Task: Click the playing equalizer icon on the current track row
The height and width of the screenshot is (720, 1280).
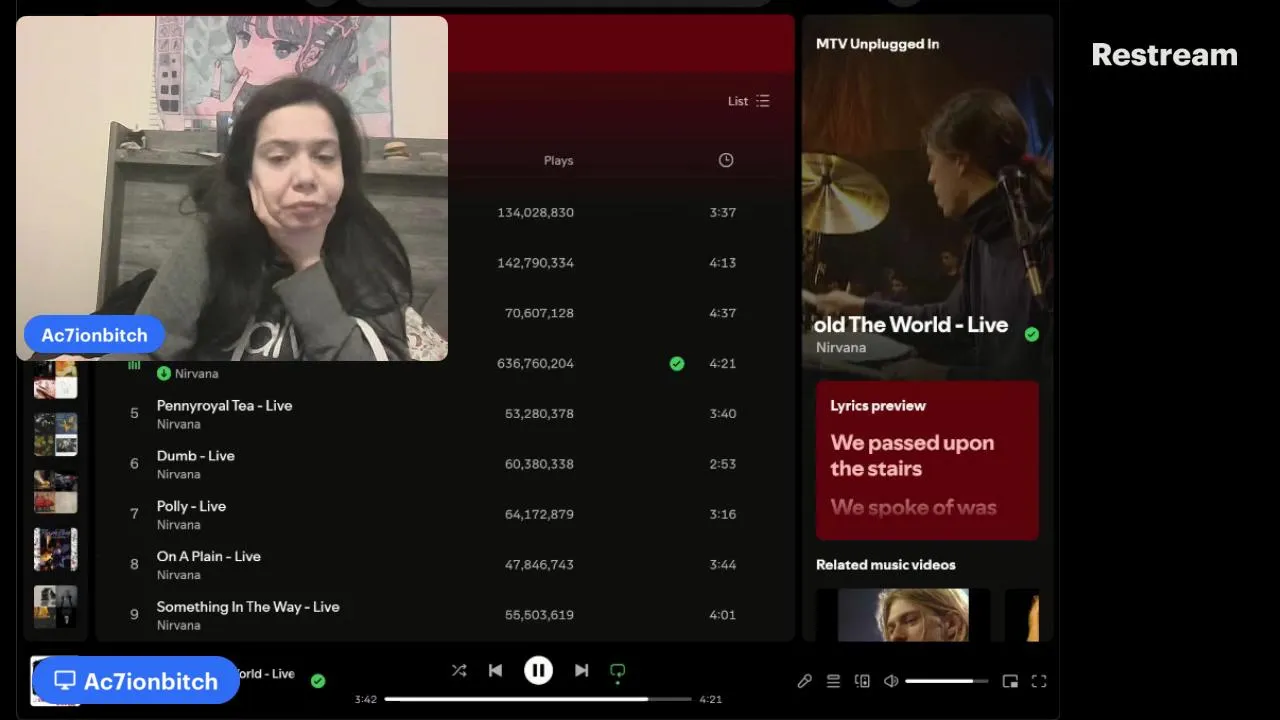Action: [x=134, y=365]
